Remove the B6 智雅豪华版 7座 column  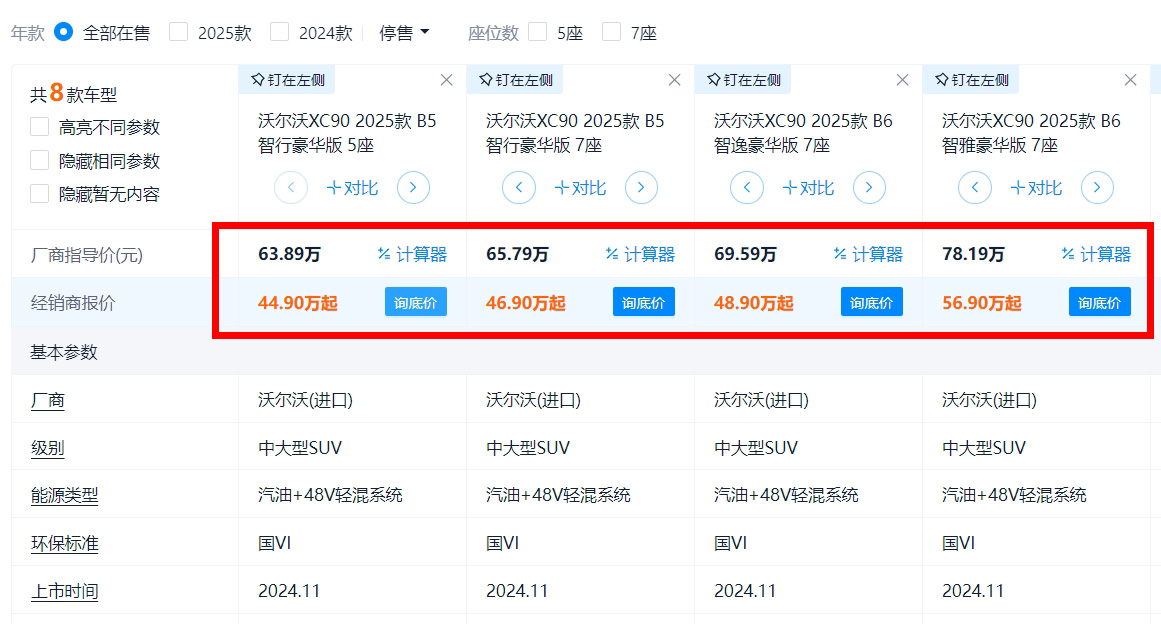[1131, 80]
